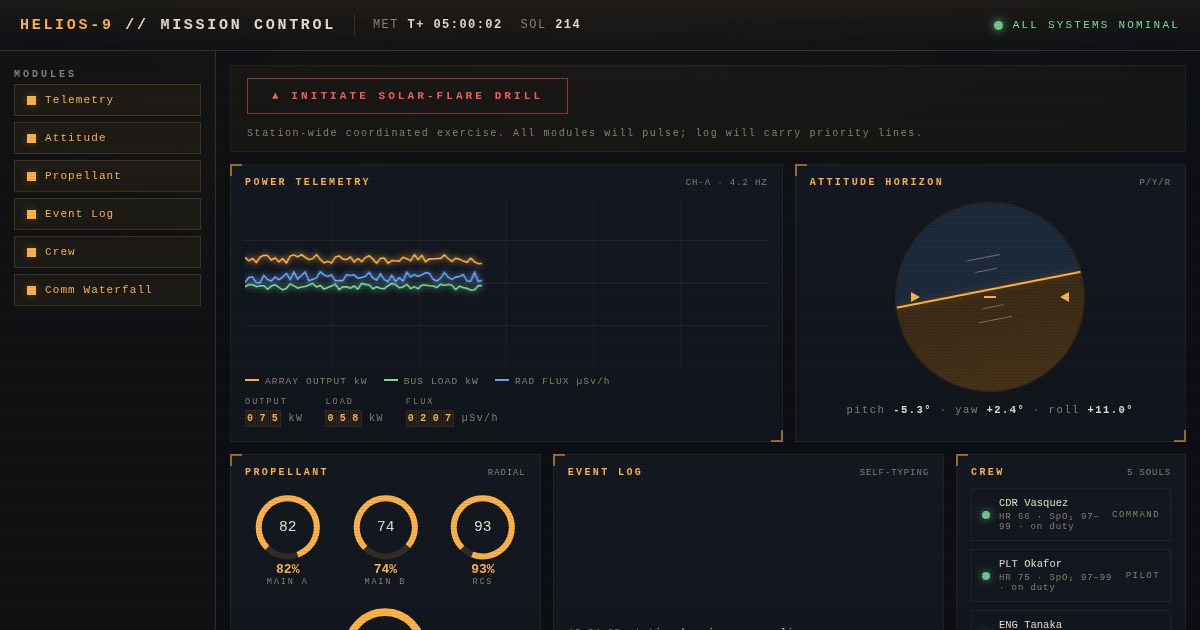The image size is (1200, 630).
Task: Click the PROPELLANT panel title
Action: coord(287,473)
